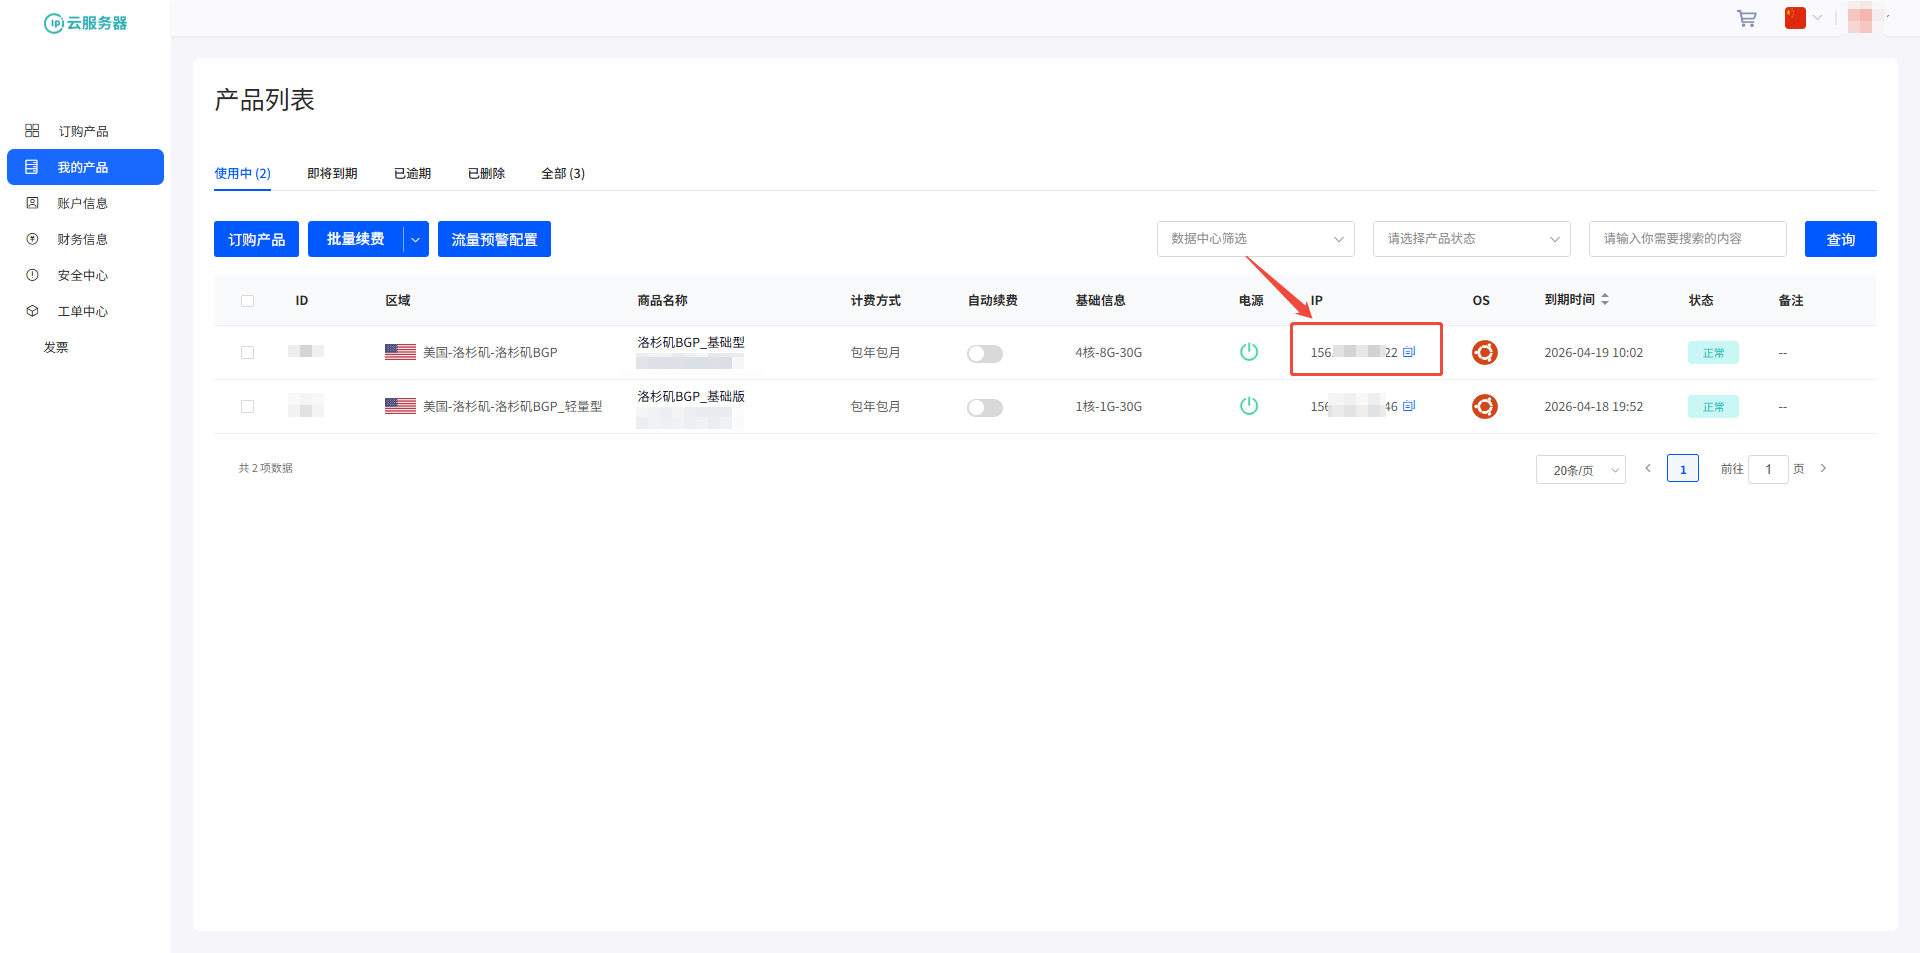The image size is (1920, 953).
Task: Click the Ubuntu OS icon in first row
Action: tap(1484, 352)
